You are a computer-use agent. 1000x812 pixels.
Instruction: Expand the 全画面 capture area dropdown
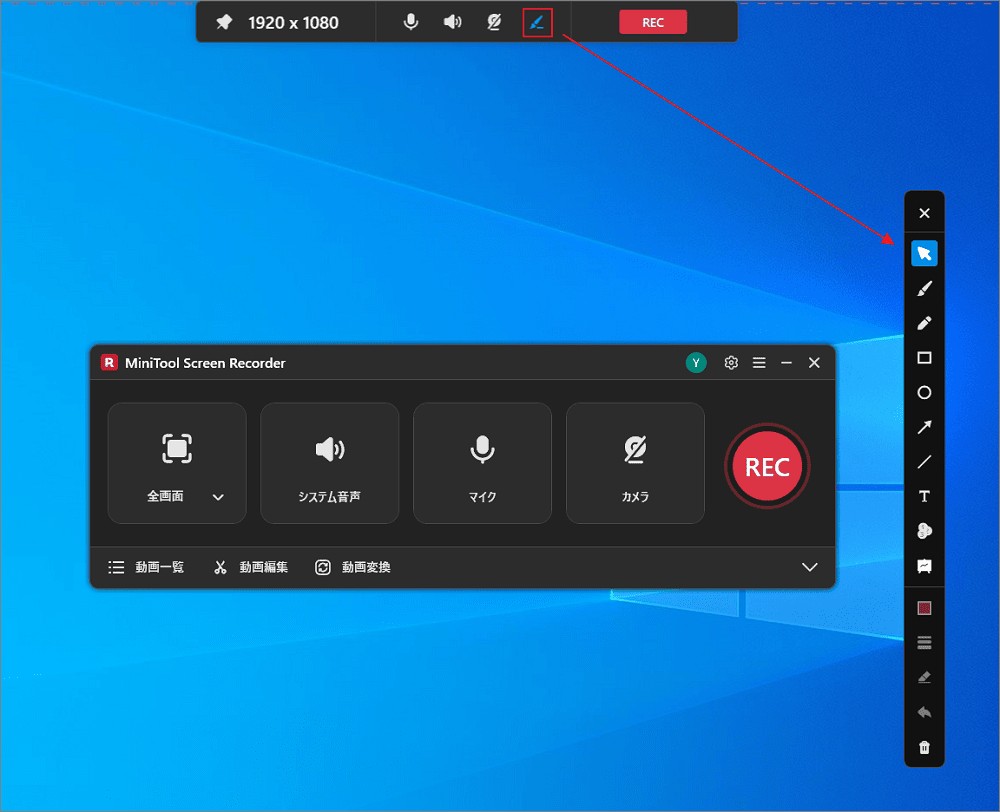pyautogui.click(x=218, y=497)
